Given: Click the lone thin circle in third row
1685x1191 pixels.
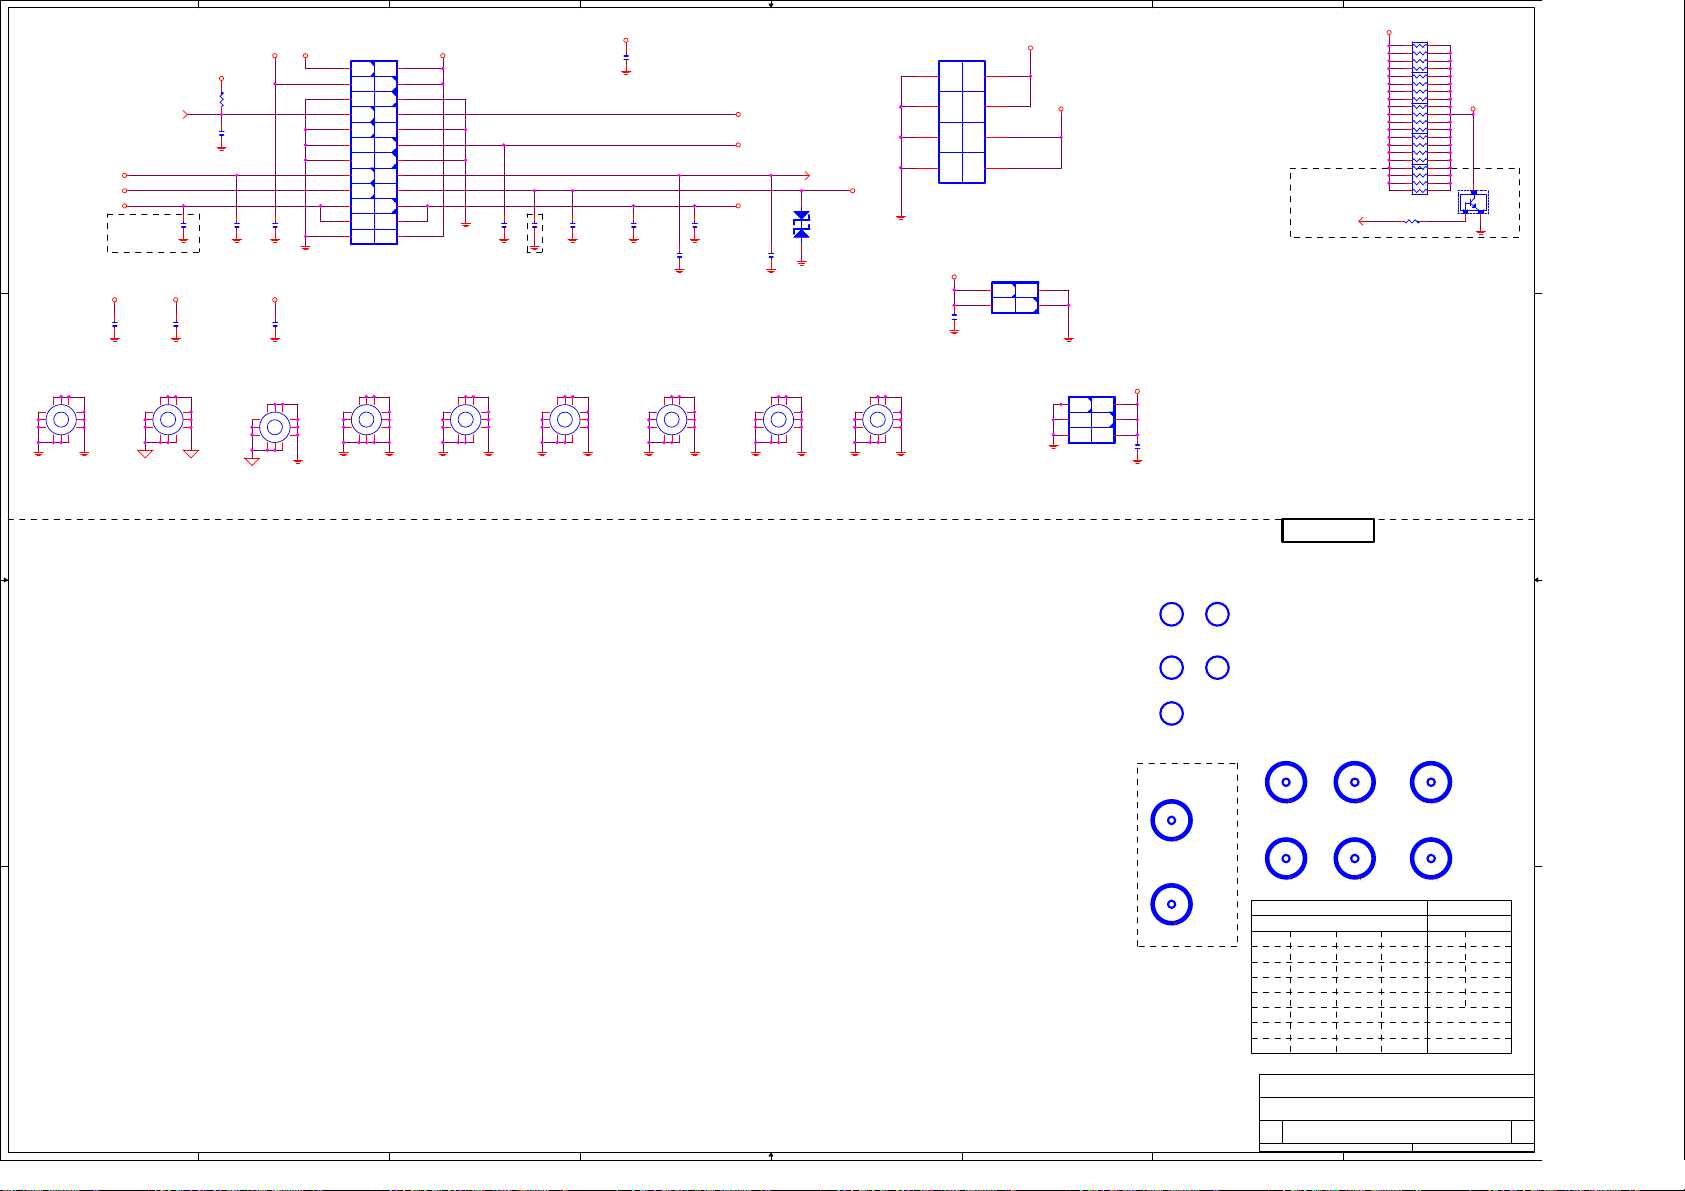Looking at the screenshot, I should tap(1171, 713).
